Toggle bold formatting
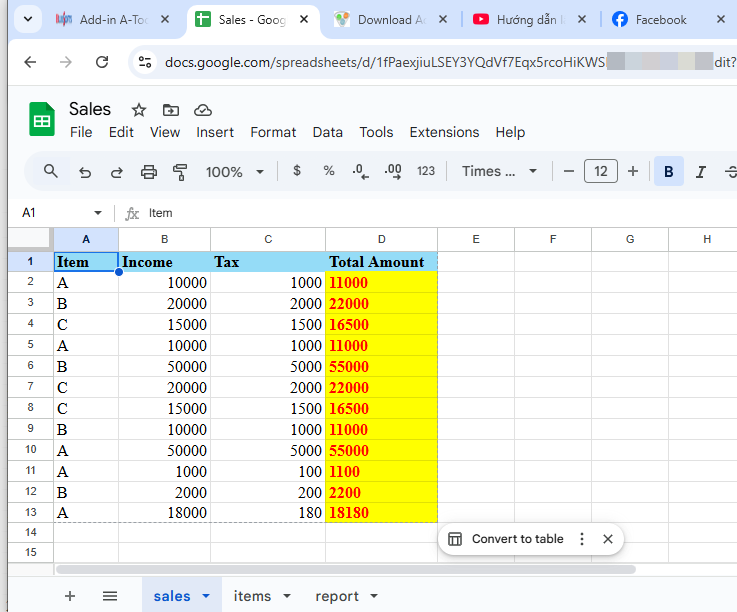737x612 pixels. [668, 172]
